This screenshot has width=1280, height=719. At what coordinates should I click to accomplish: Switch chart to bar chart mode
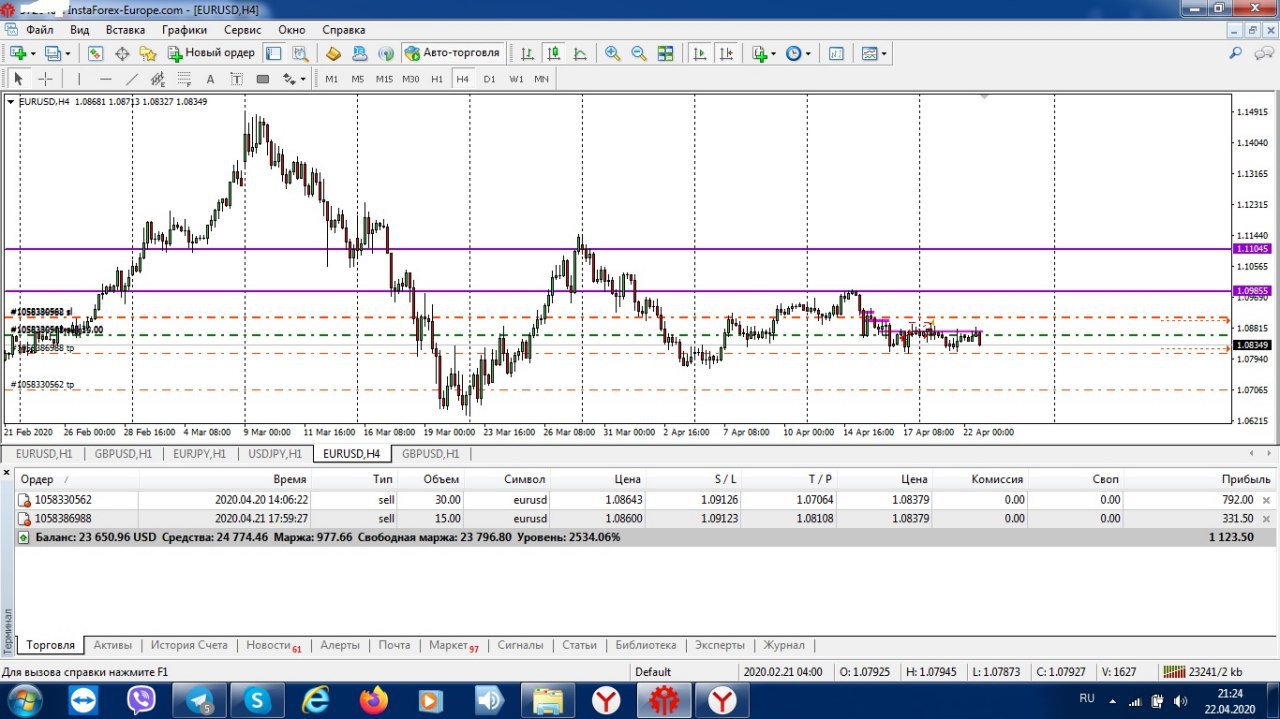pyautogui.click(x=525, y=53)
